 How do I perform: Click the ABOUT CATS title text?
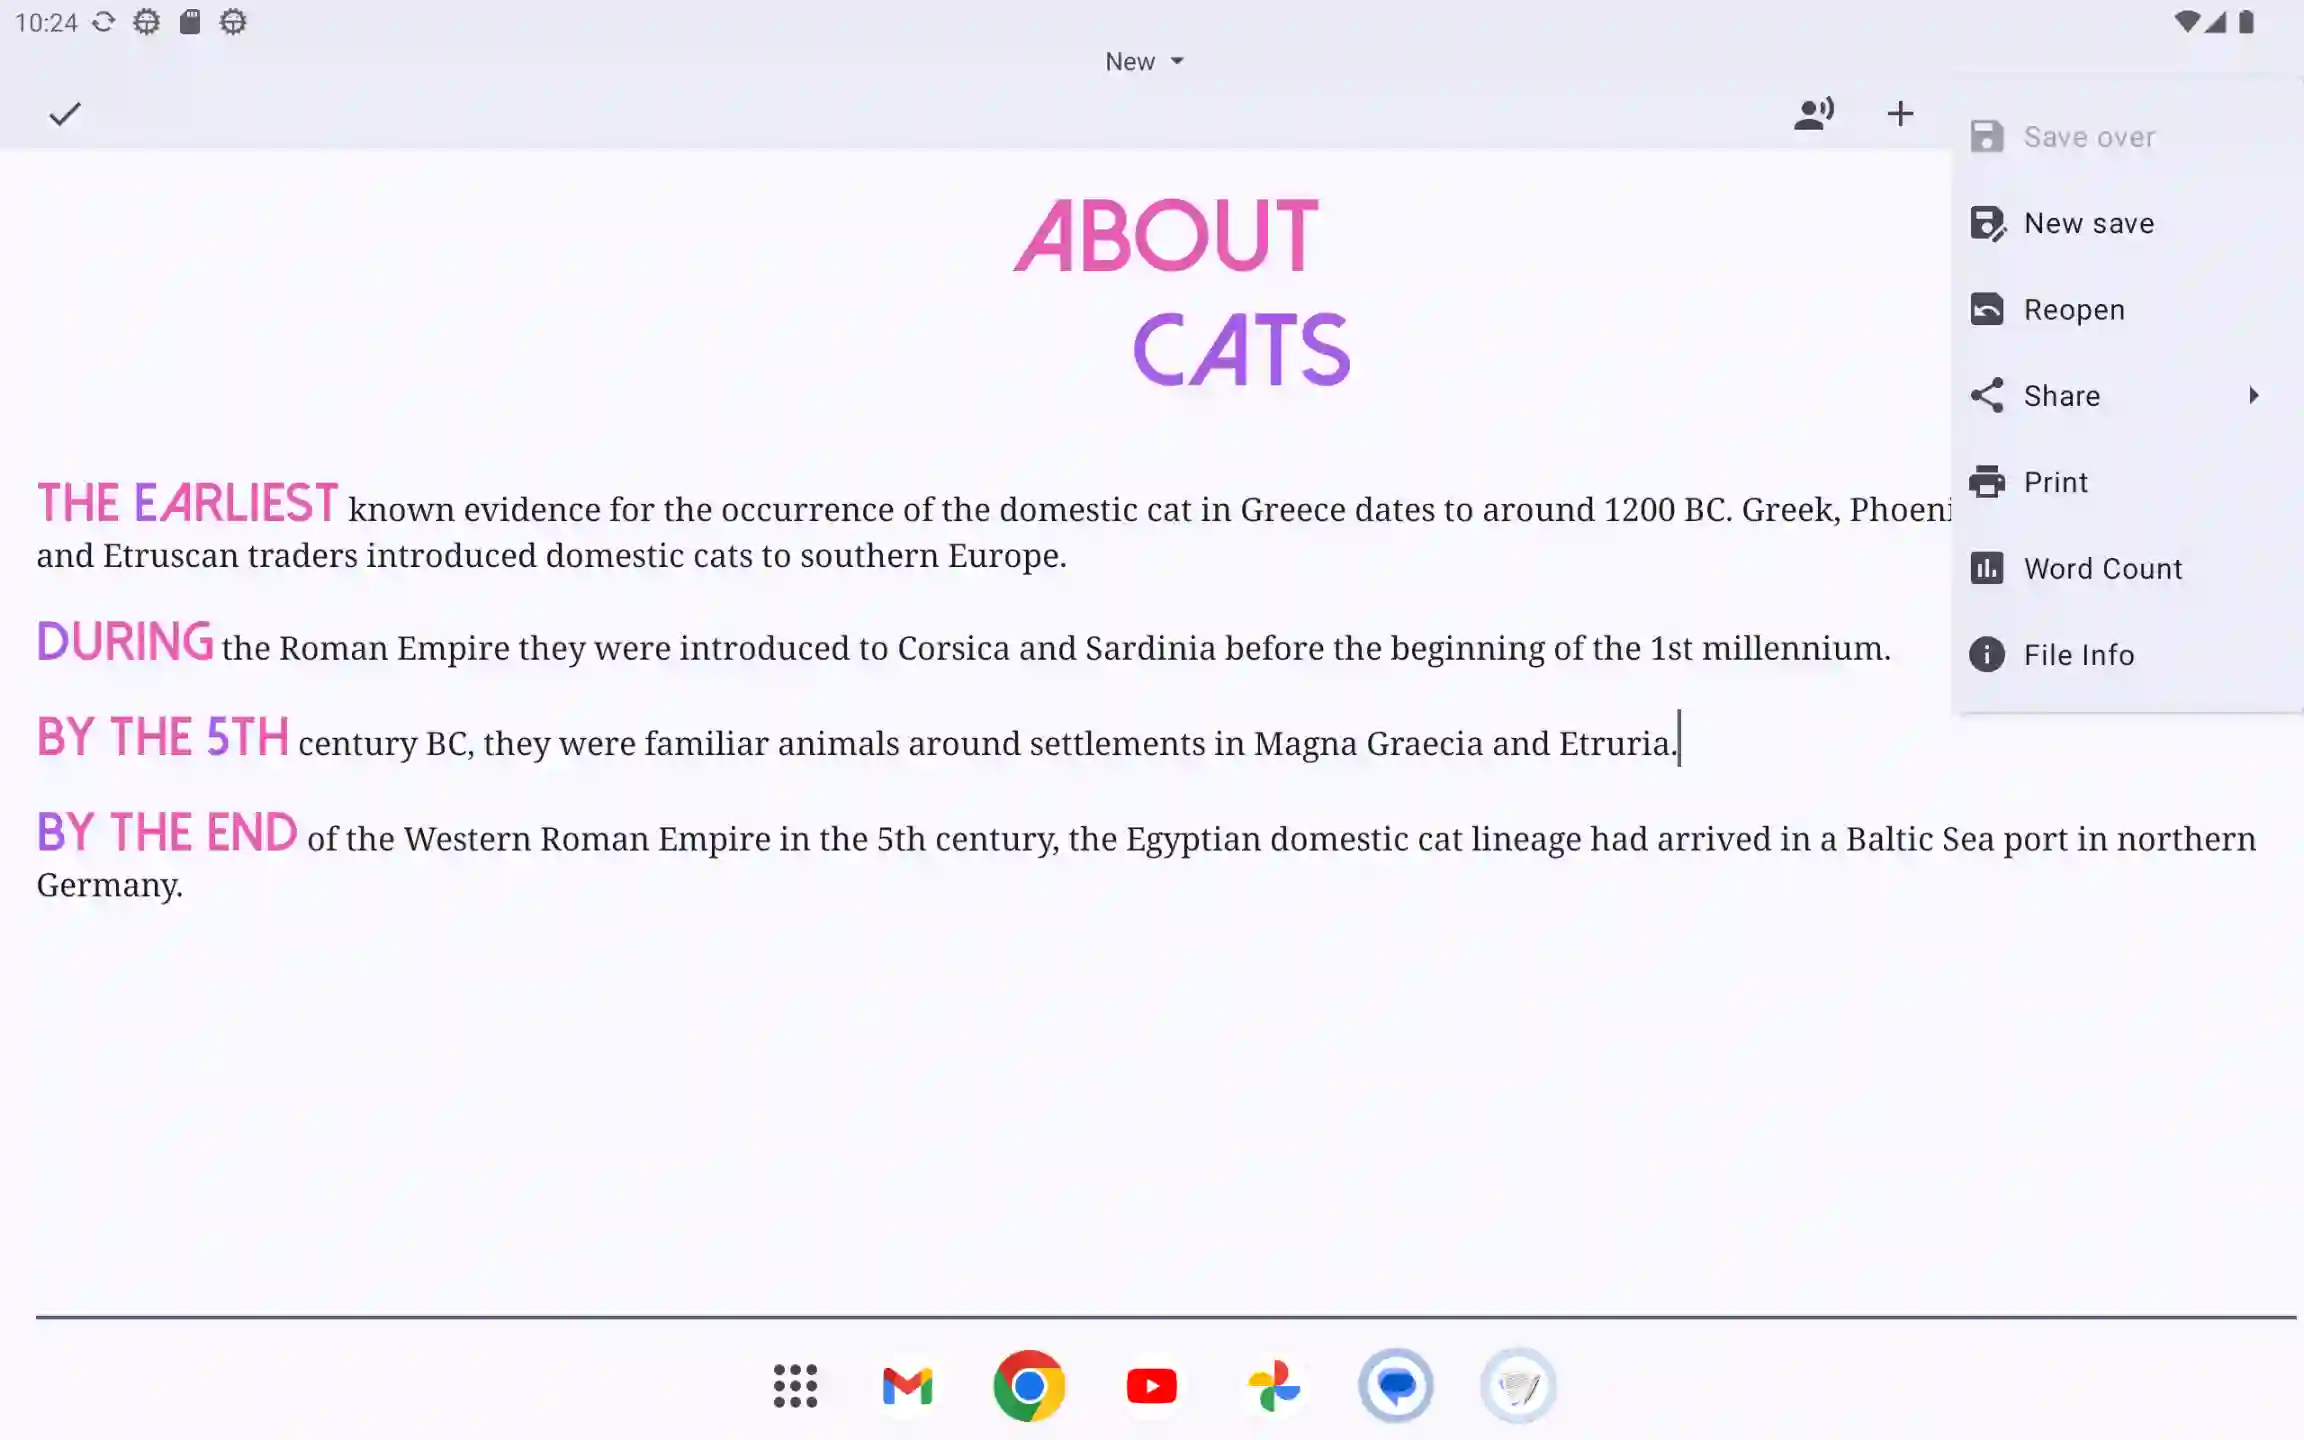1181,291
